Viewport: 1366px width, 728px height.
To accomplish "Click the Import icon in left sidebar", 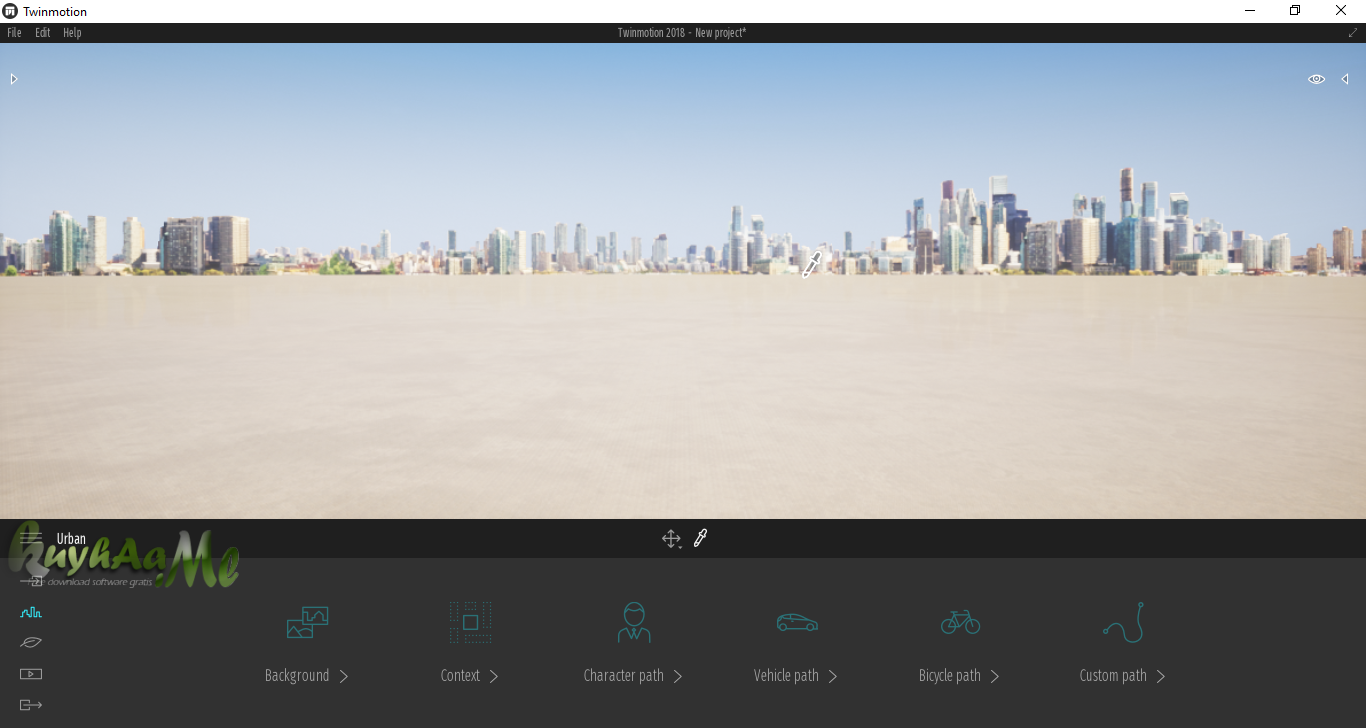I will click(31, 580).
